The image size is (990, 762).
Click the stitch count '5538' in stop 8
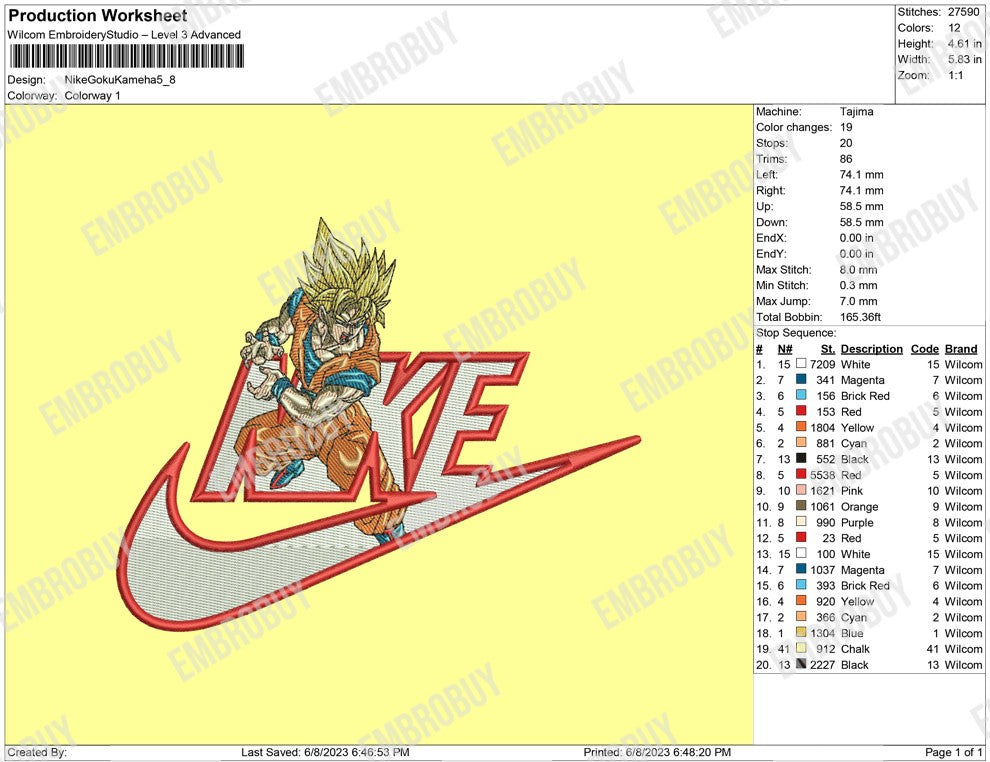[823, 475]
